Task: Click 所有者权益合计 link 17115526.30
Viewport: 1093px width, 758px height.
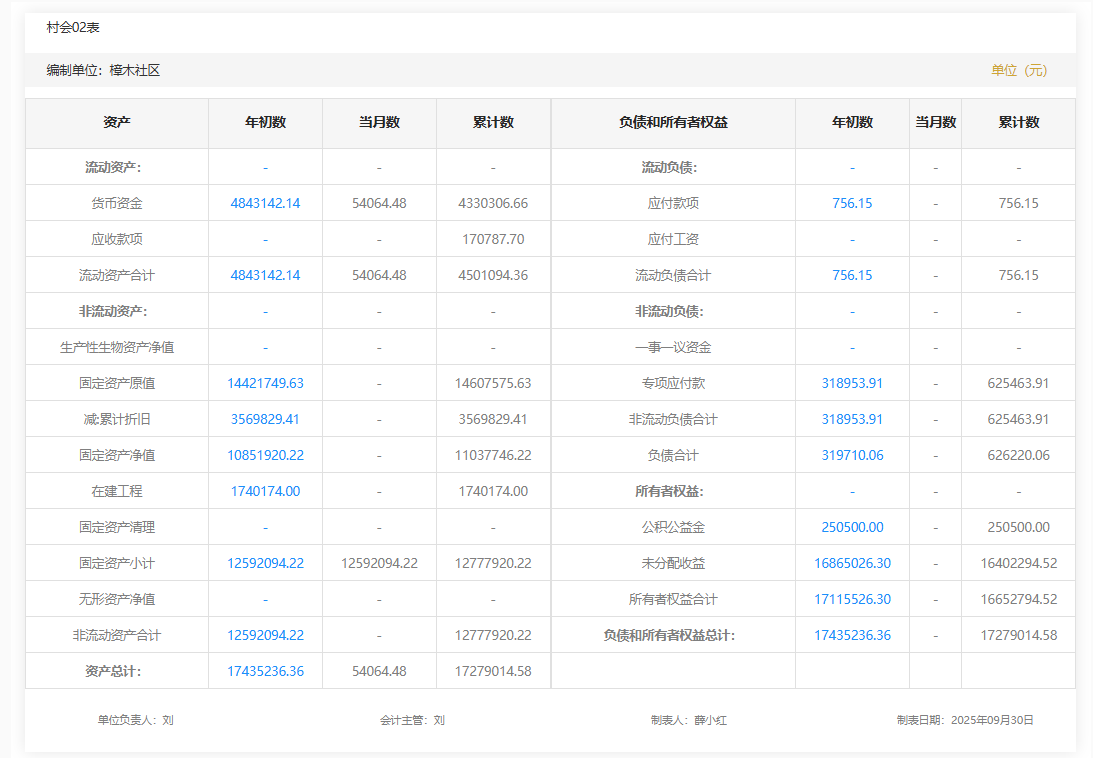Action: tap(852, 599)
